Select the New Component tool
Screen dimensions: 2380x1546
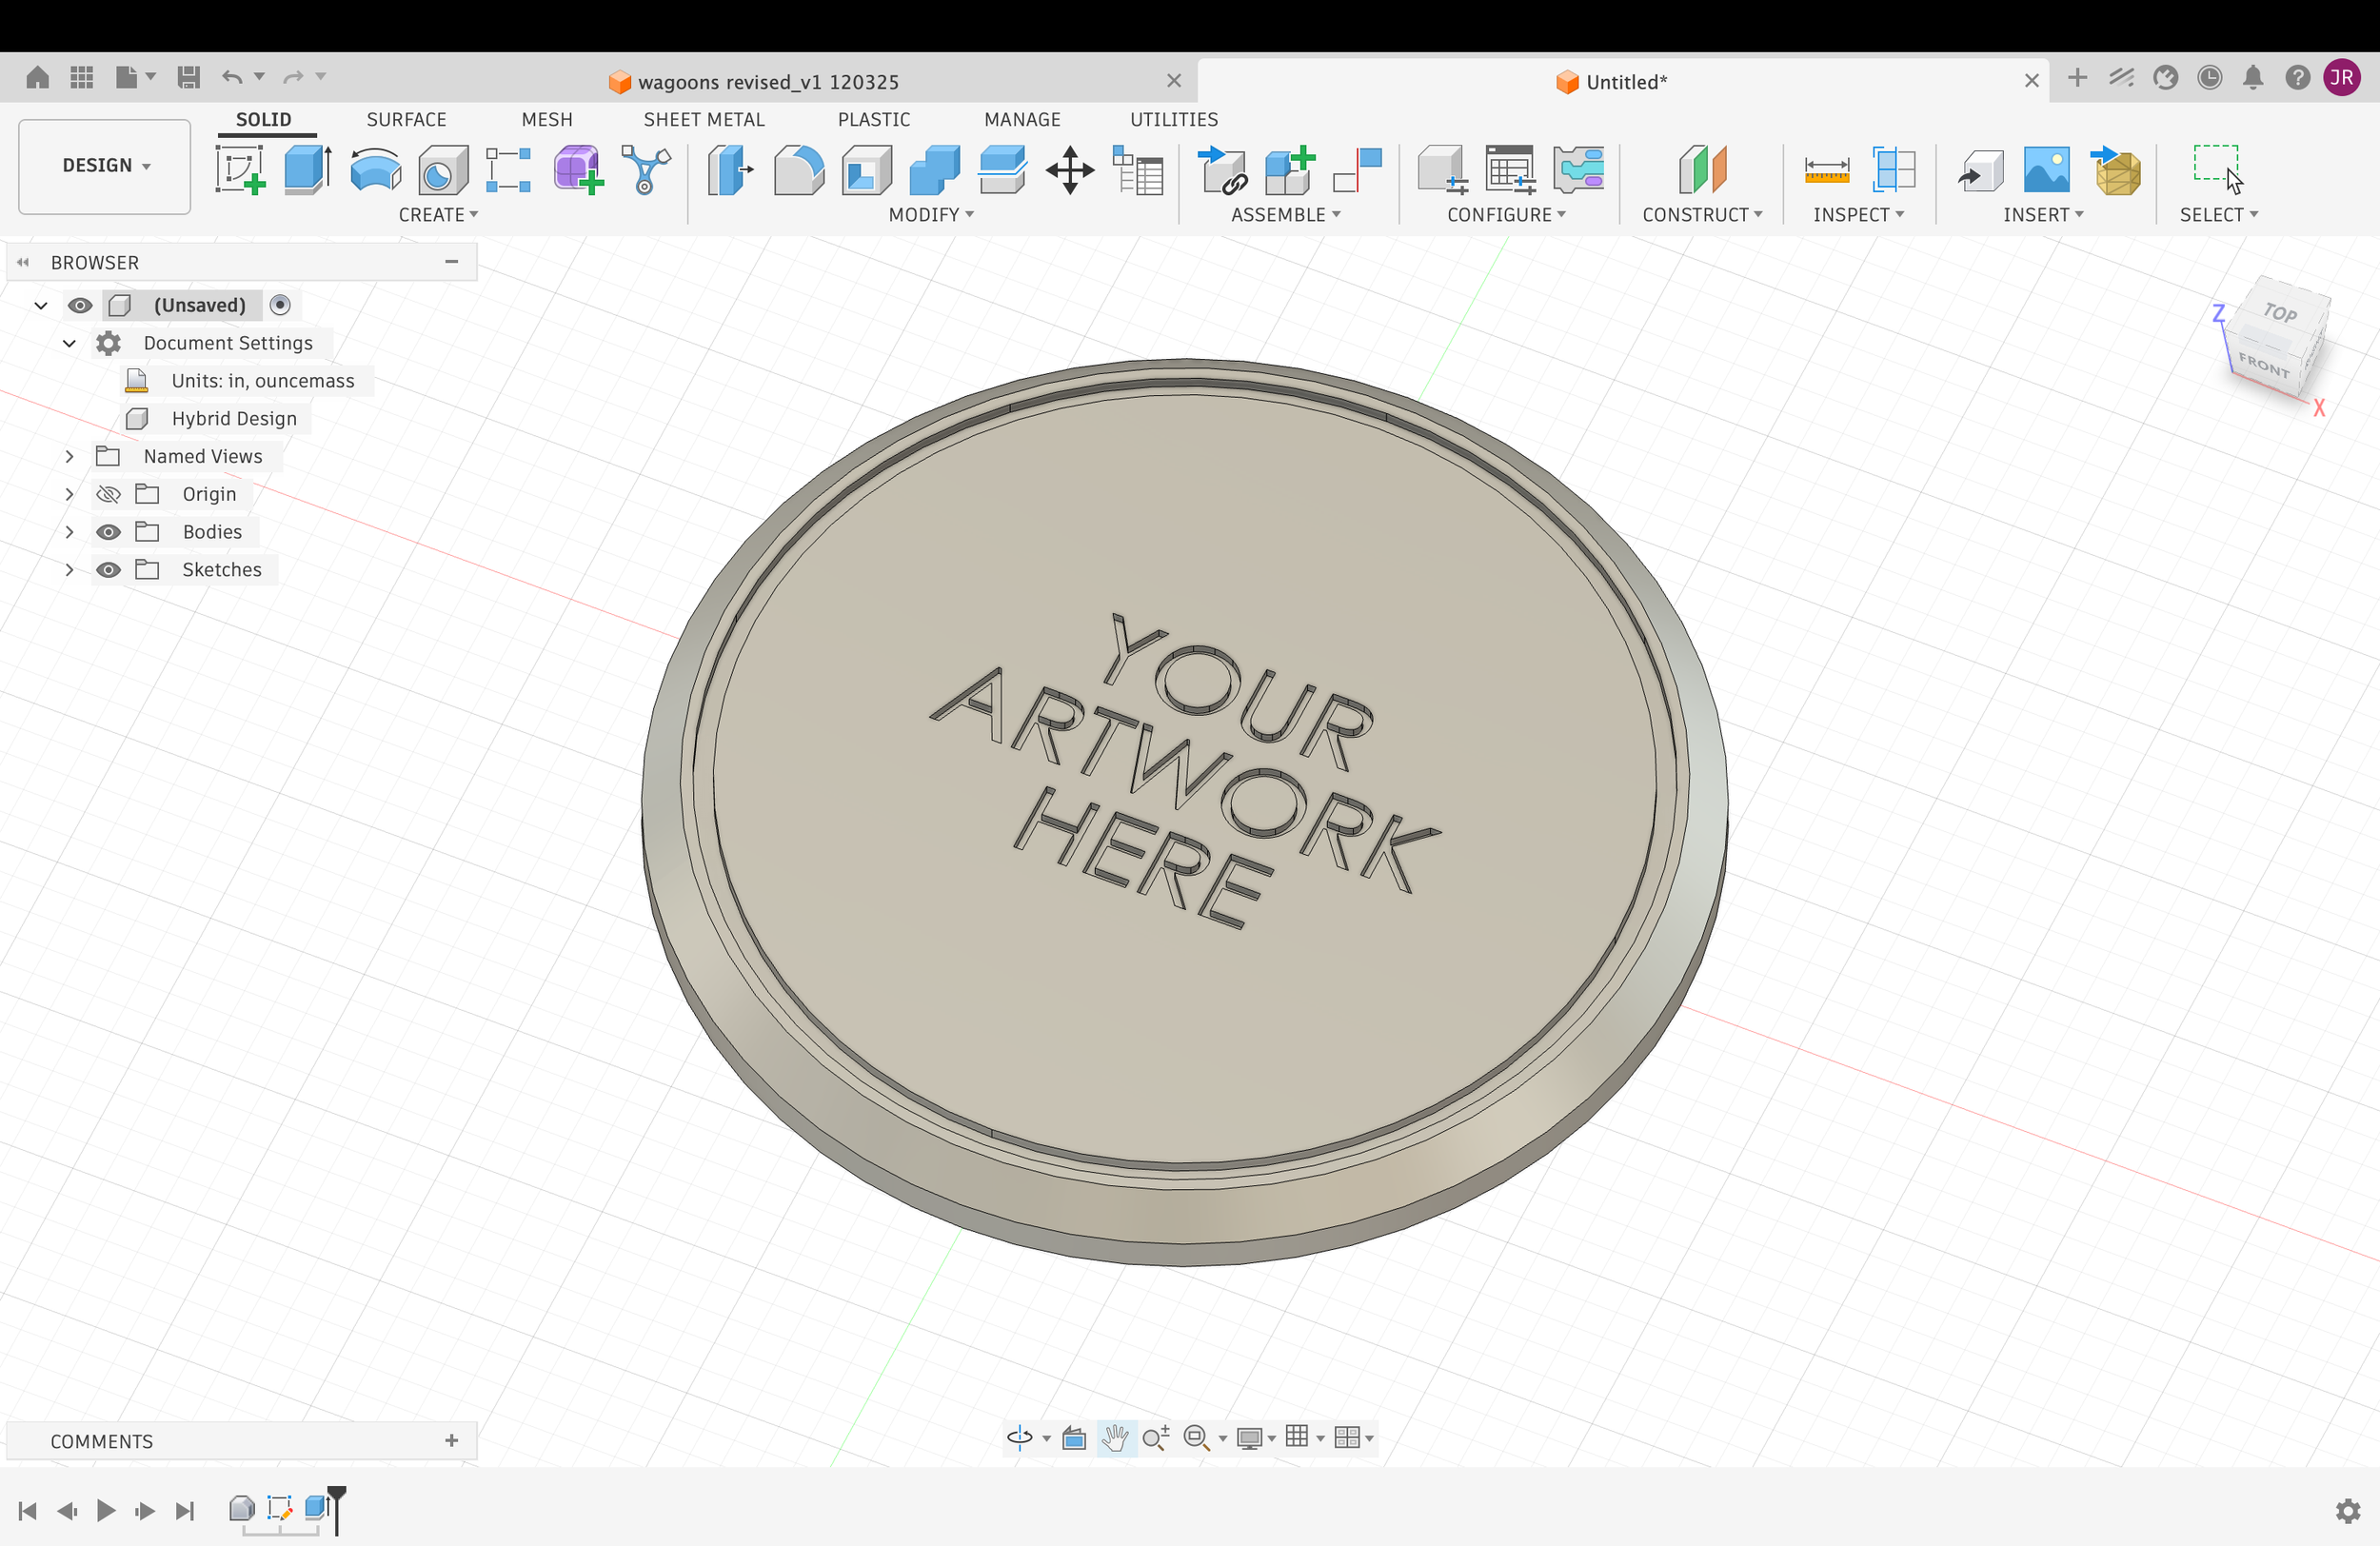(x=1290, y=169)
